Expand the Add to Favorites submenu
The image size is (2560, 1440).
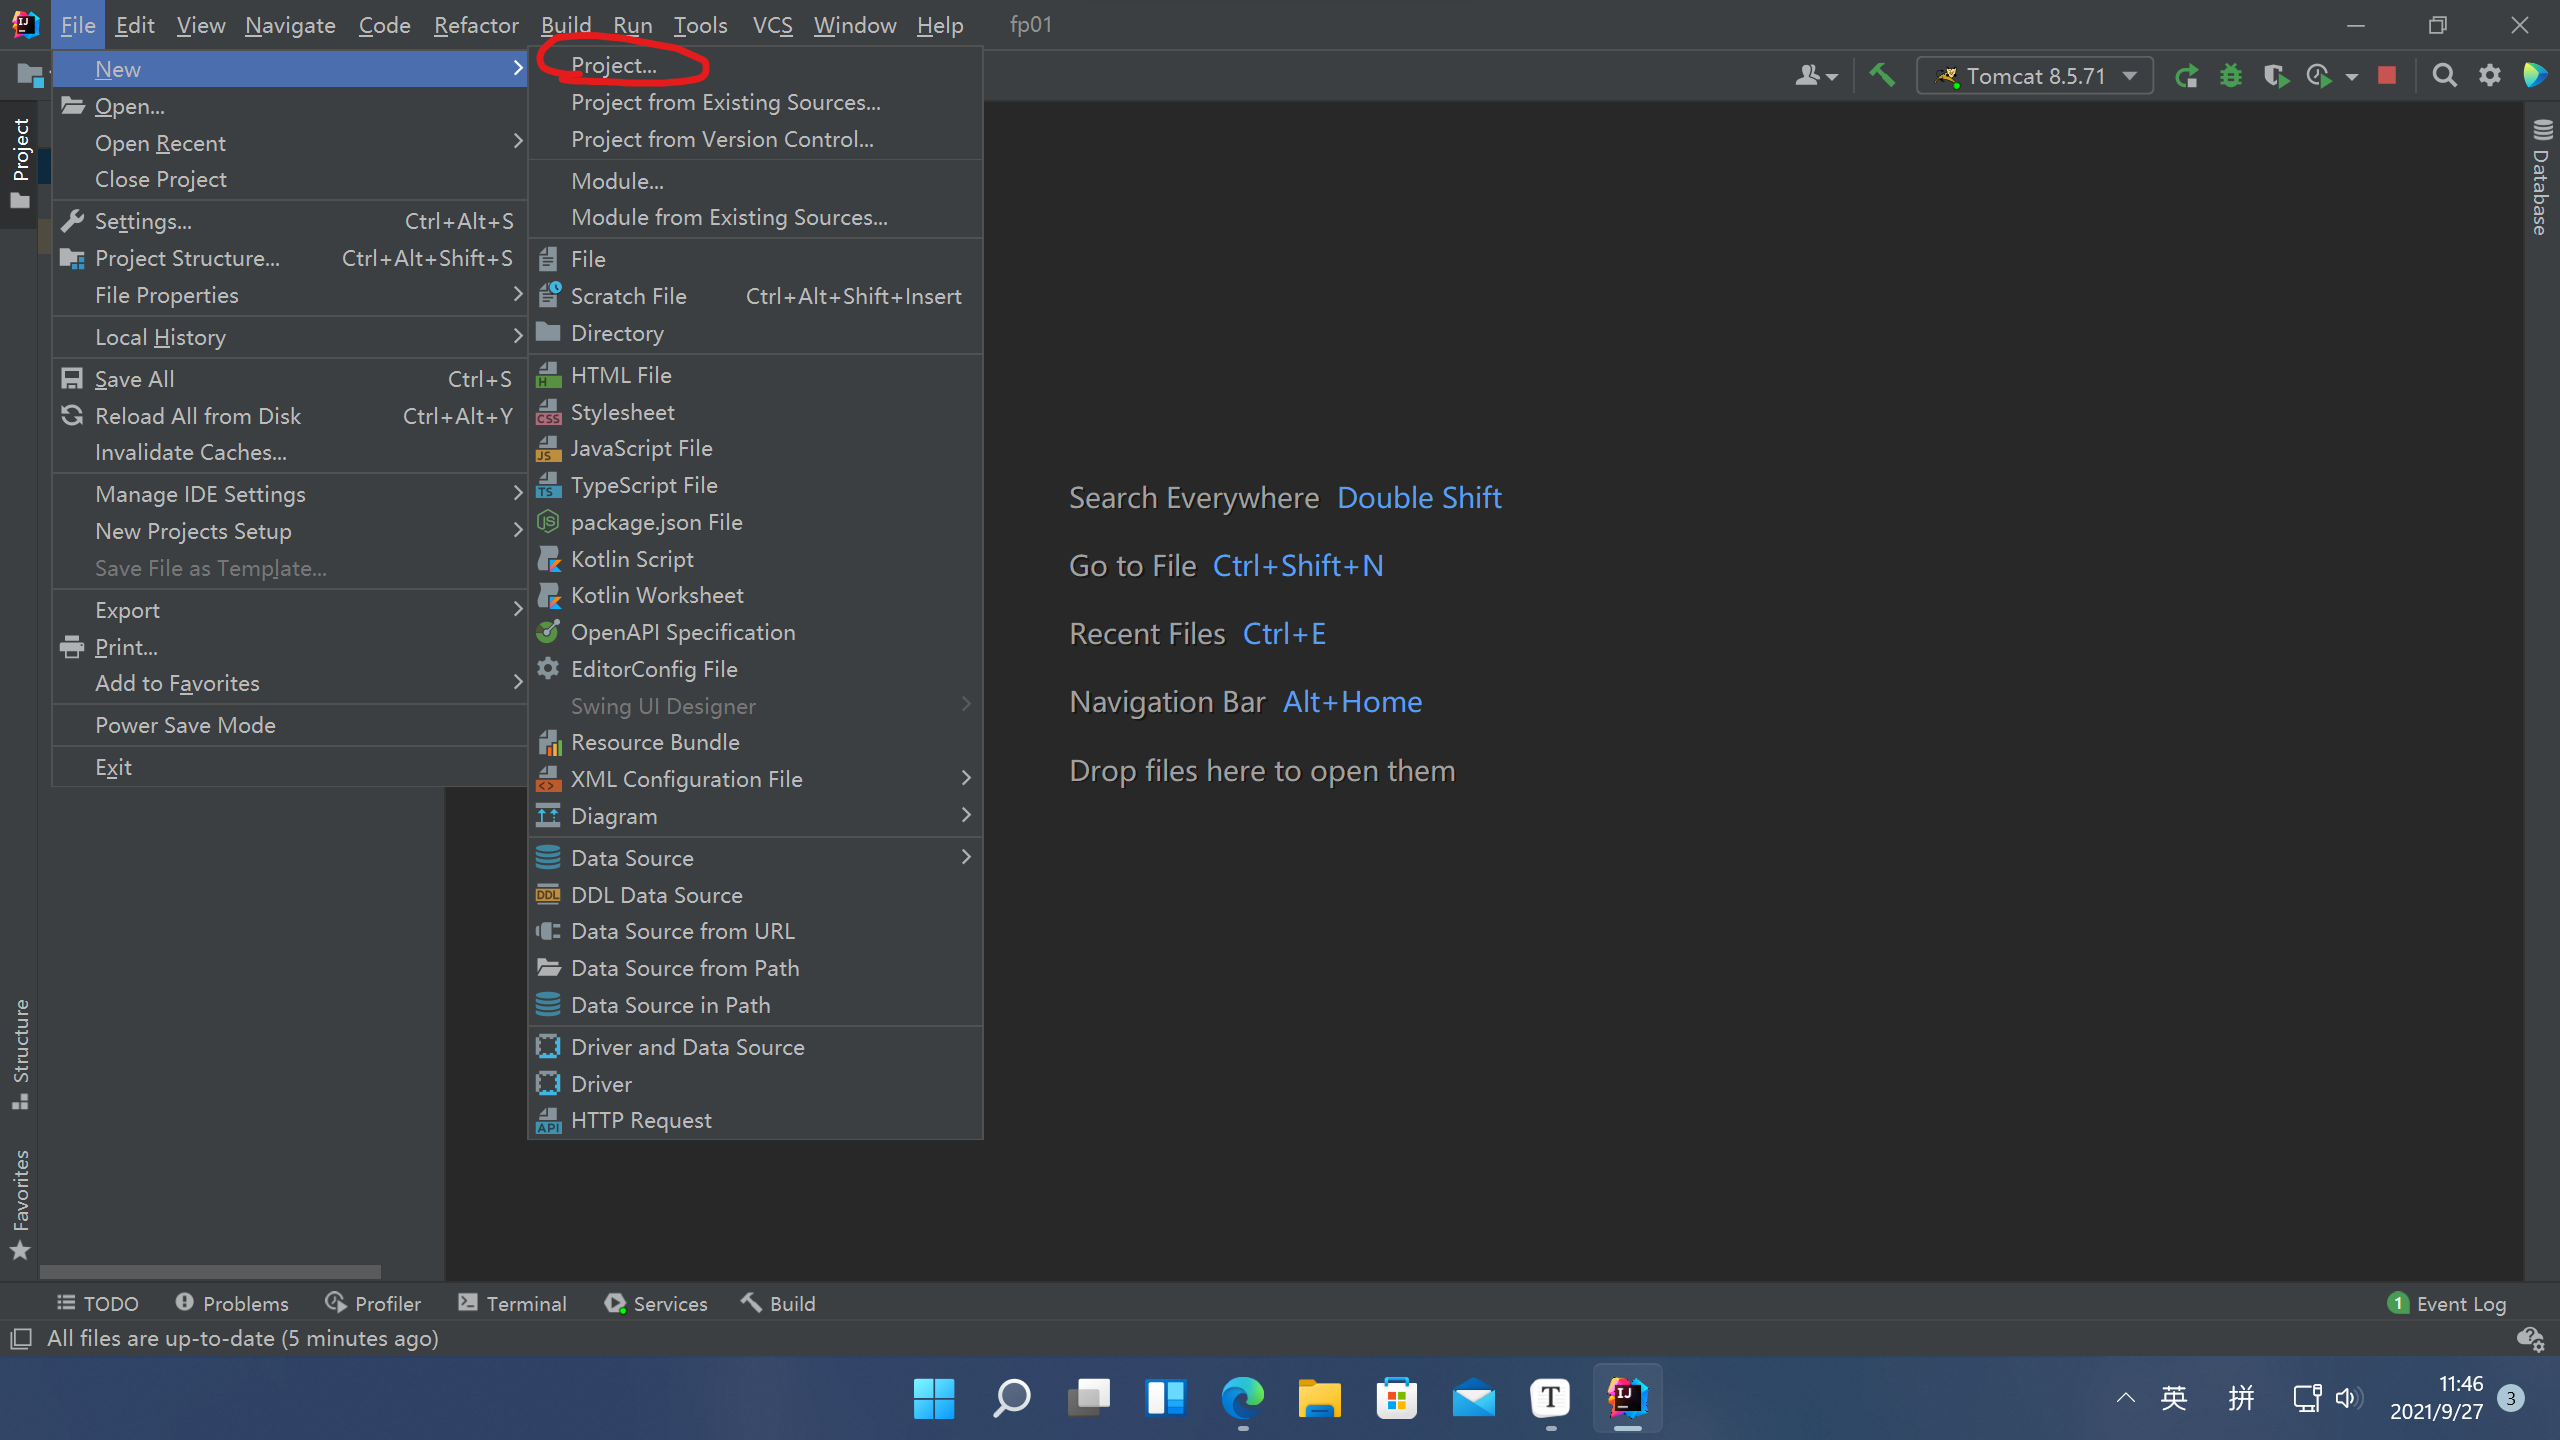tap(290, 683)
